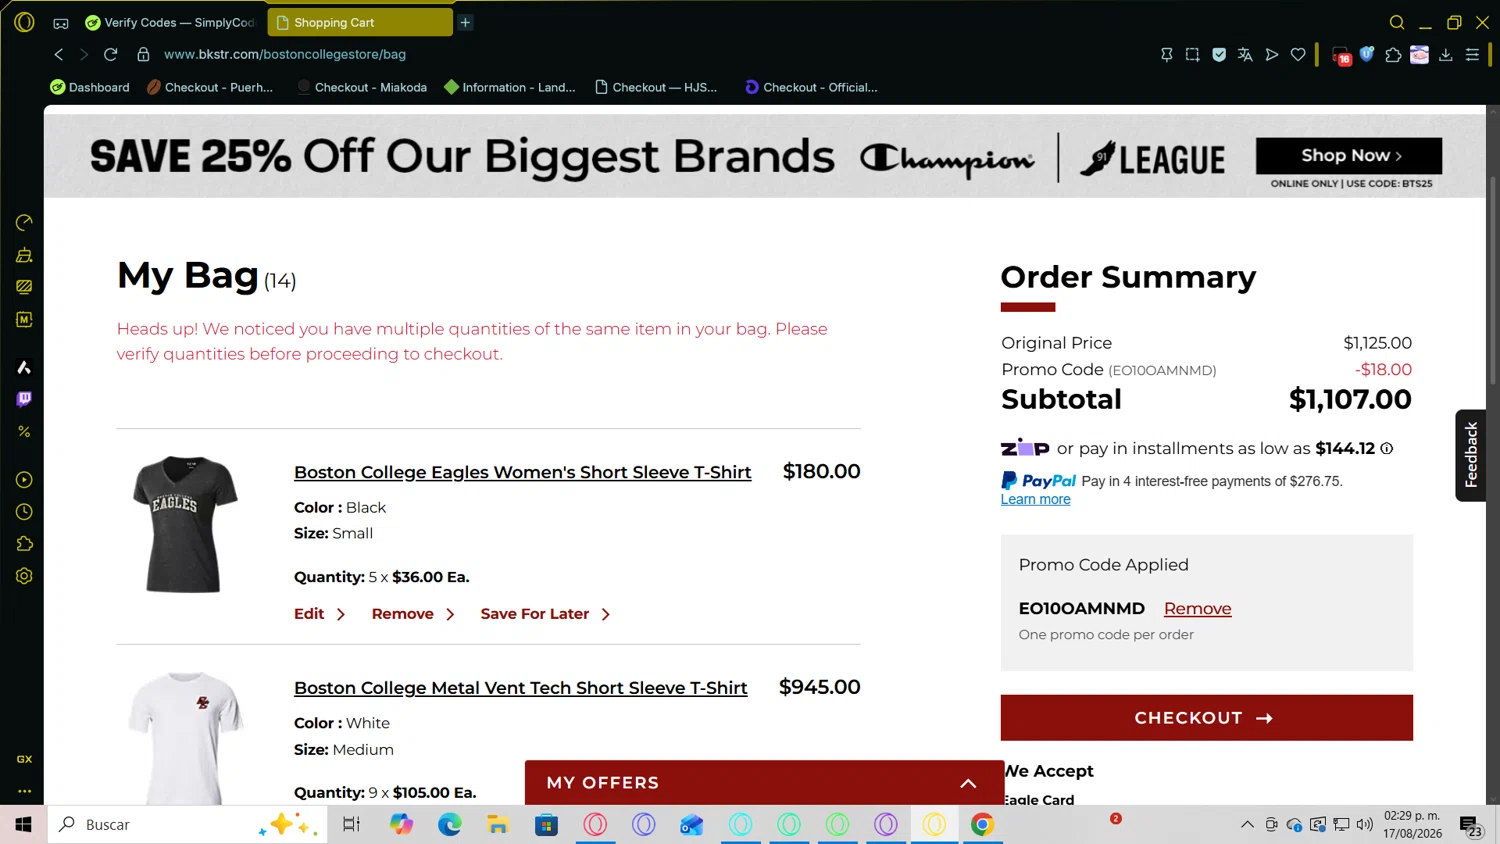The image size is (1500, 844).
Task: Open Google Chrome from the taskbar
Action: (982, 825)
